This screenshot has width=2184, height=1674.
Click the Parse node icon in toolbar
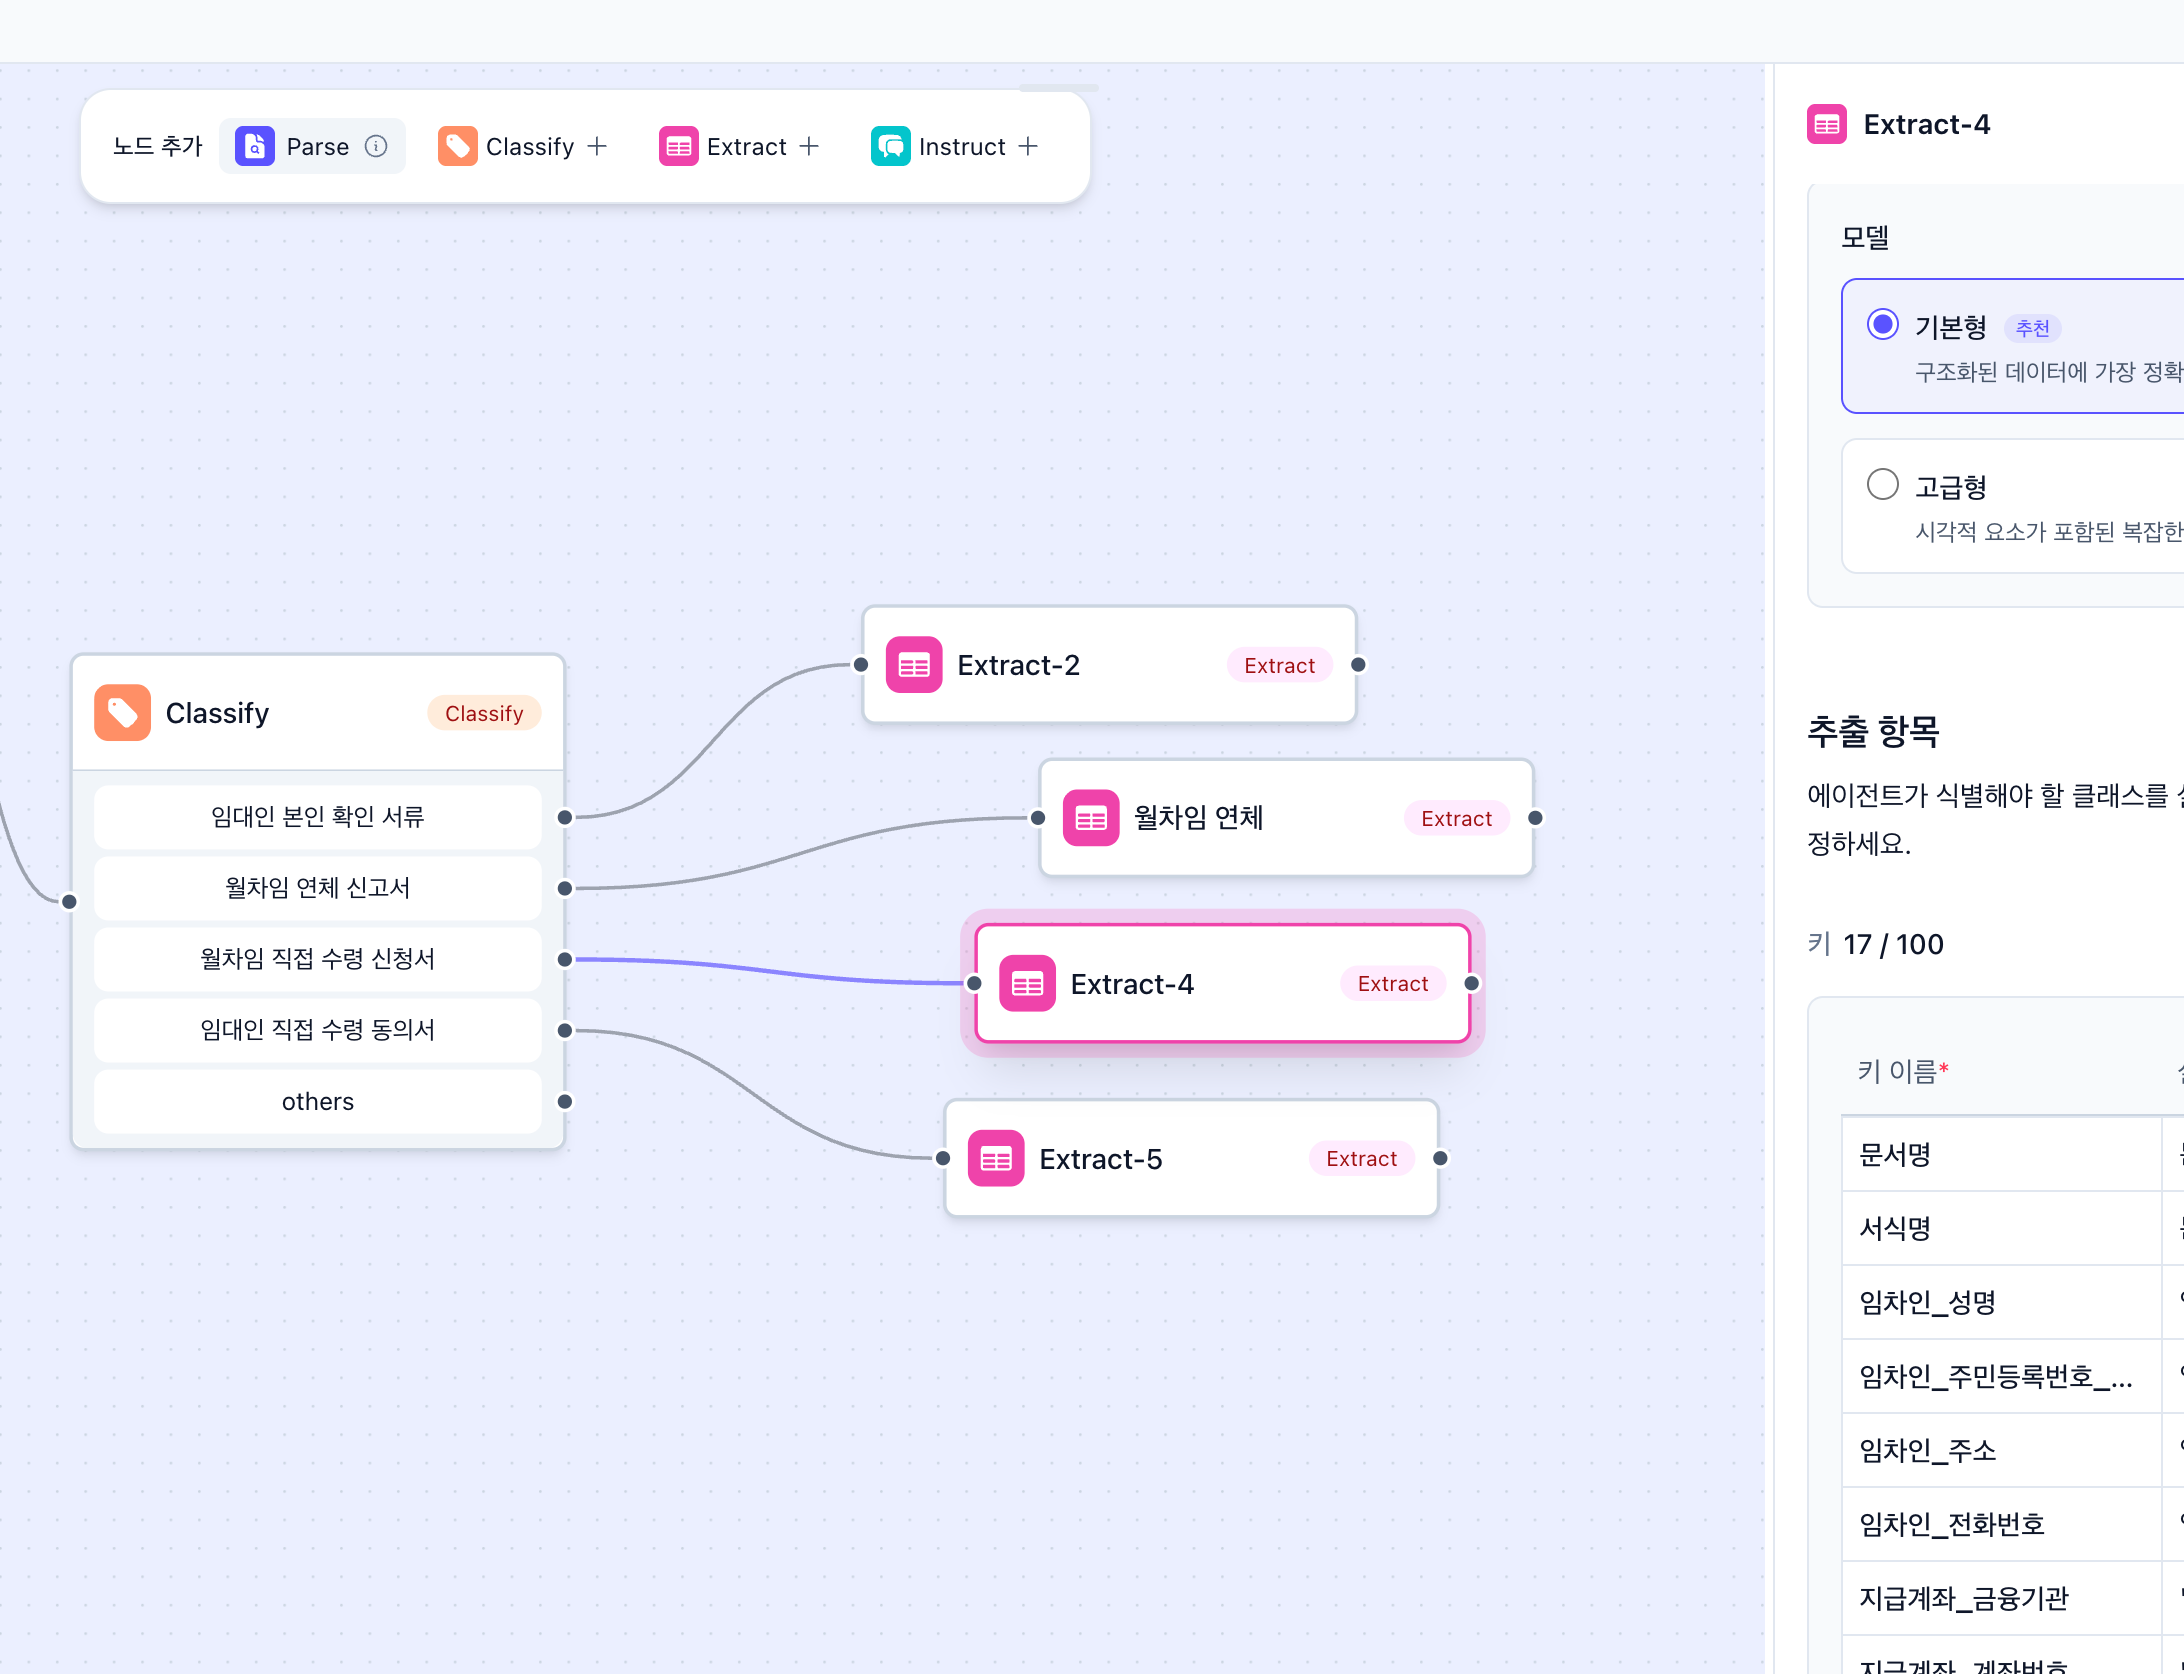[x=255, y=146]
